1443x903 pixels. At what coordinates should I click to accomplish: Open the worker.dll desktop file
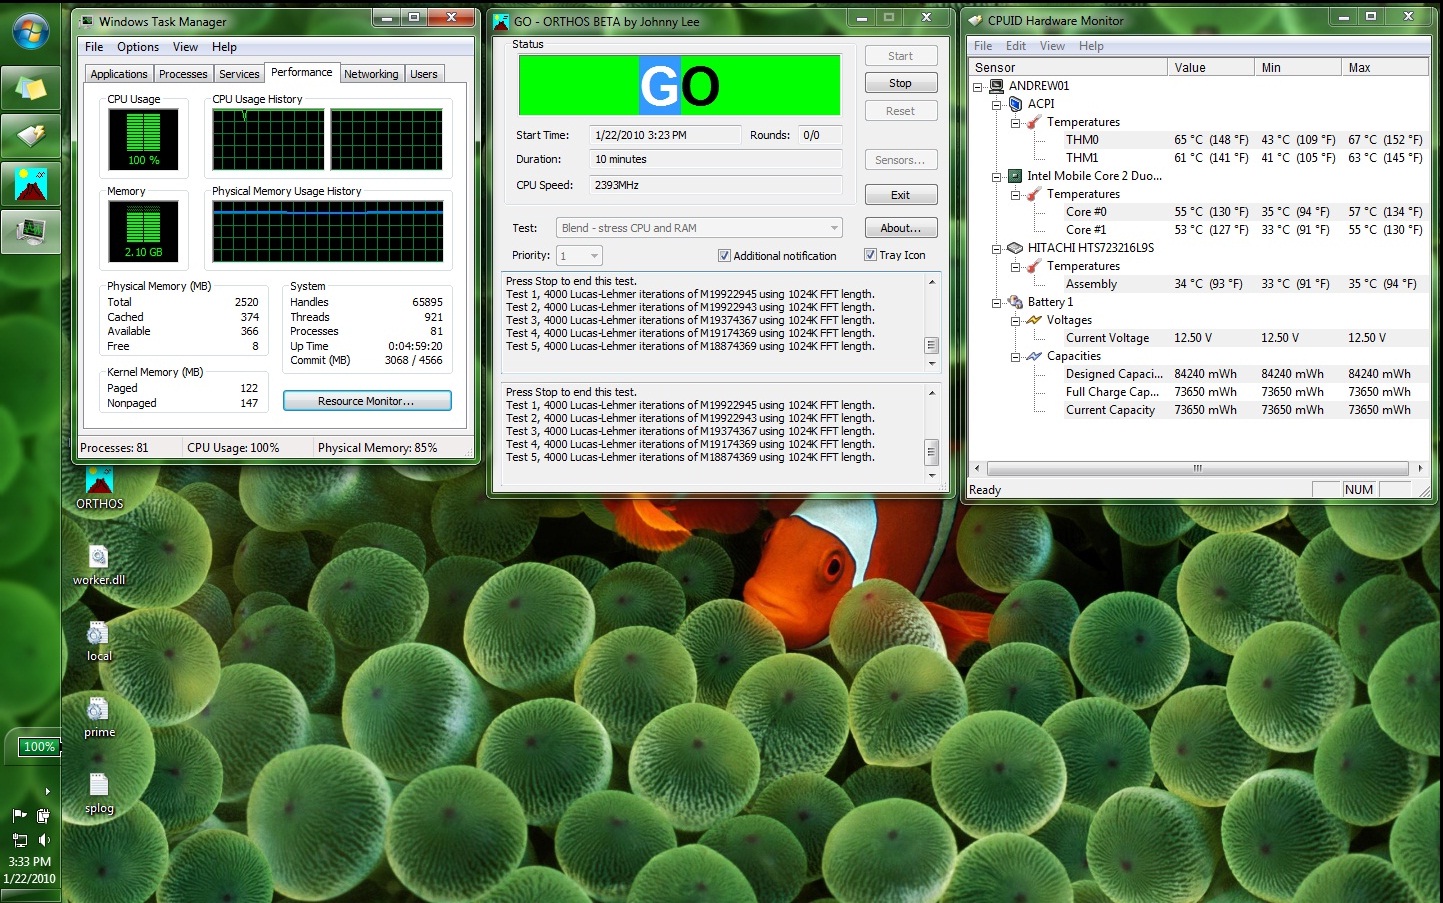pos(99,565)
